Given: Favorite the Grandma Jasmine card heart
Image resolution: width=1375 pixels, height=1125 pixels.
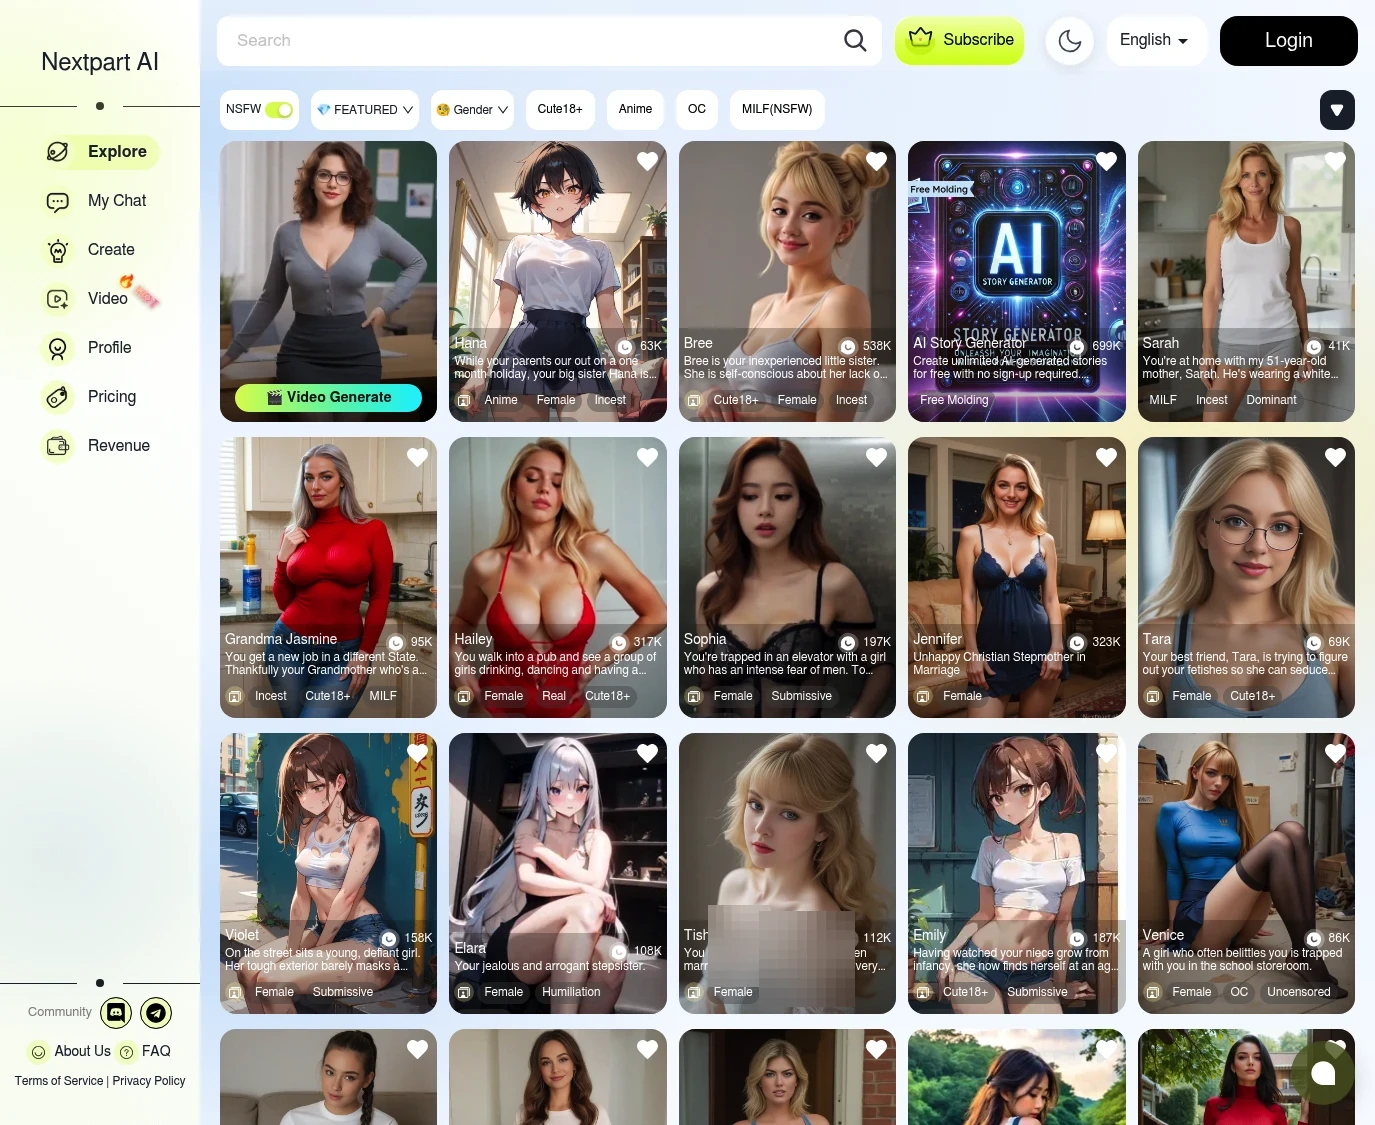Looking at the screenshot, I should (x=417, y=457).
